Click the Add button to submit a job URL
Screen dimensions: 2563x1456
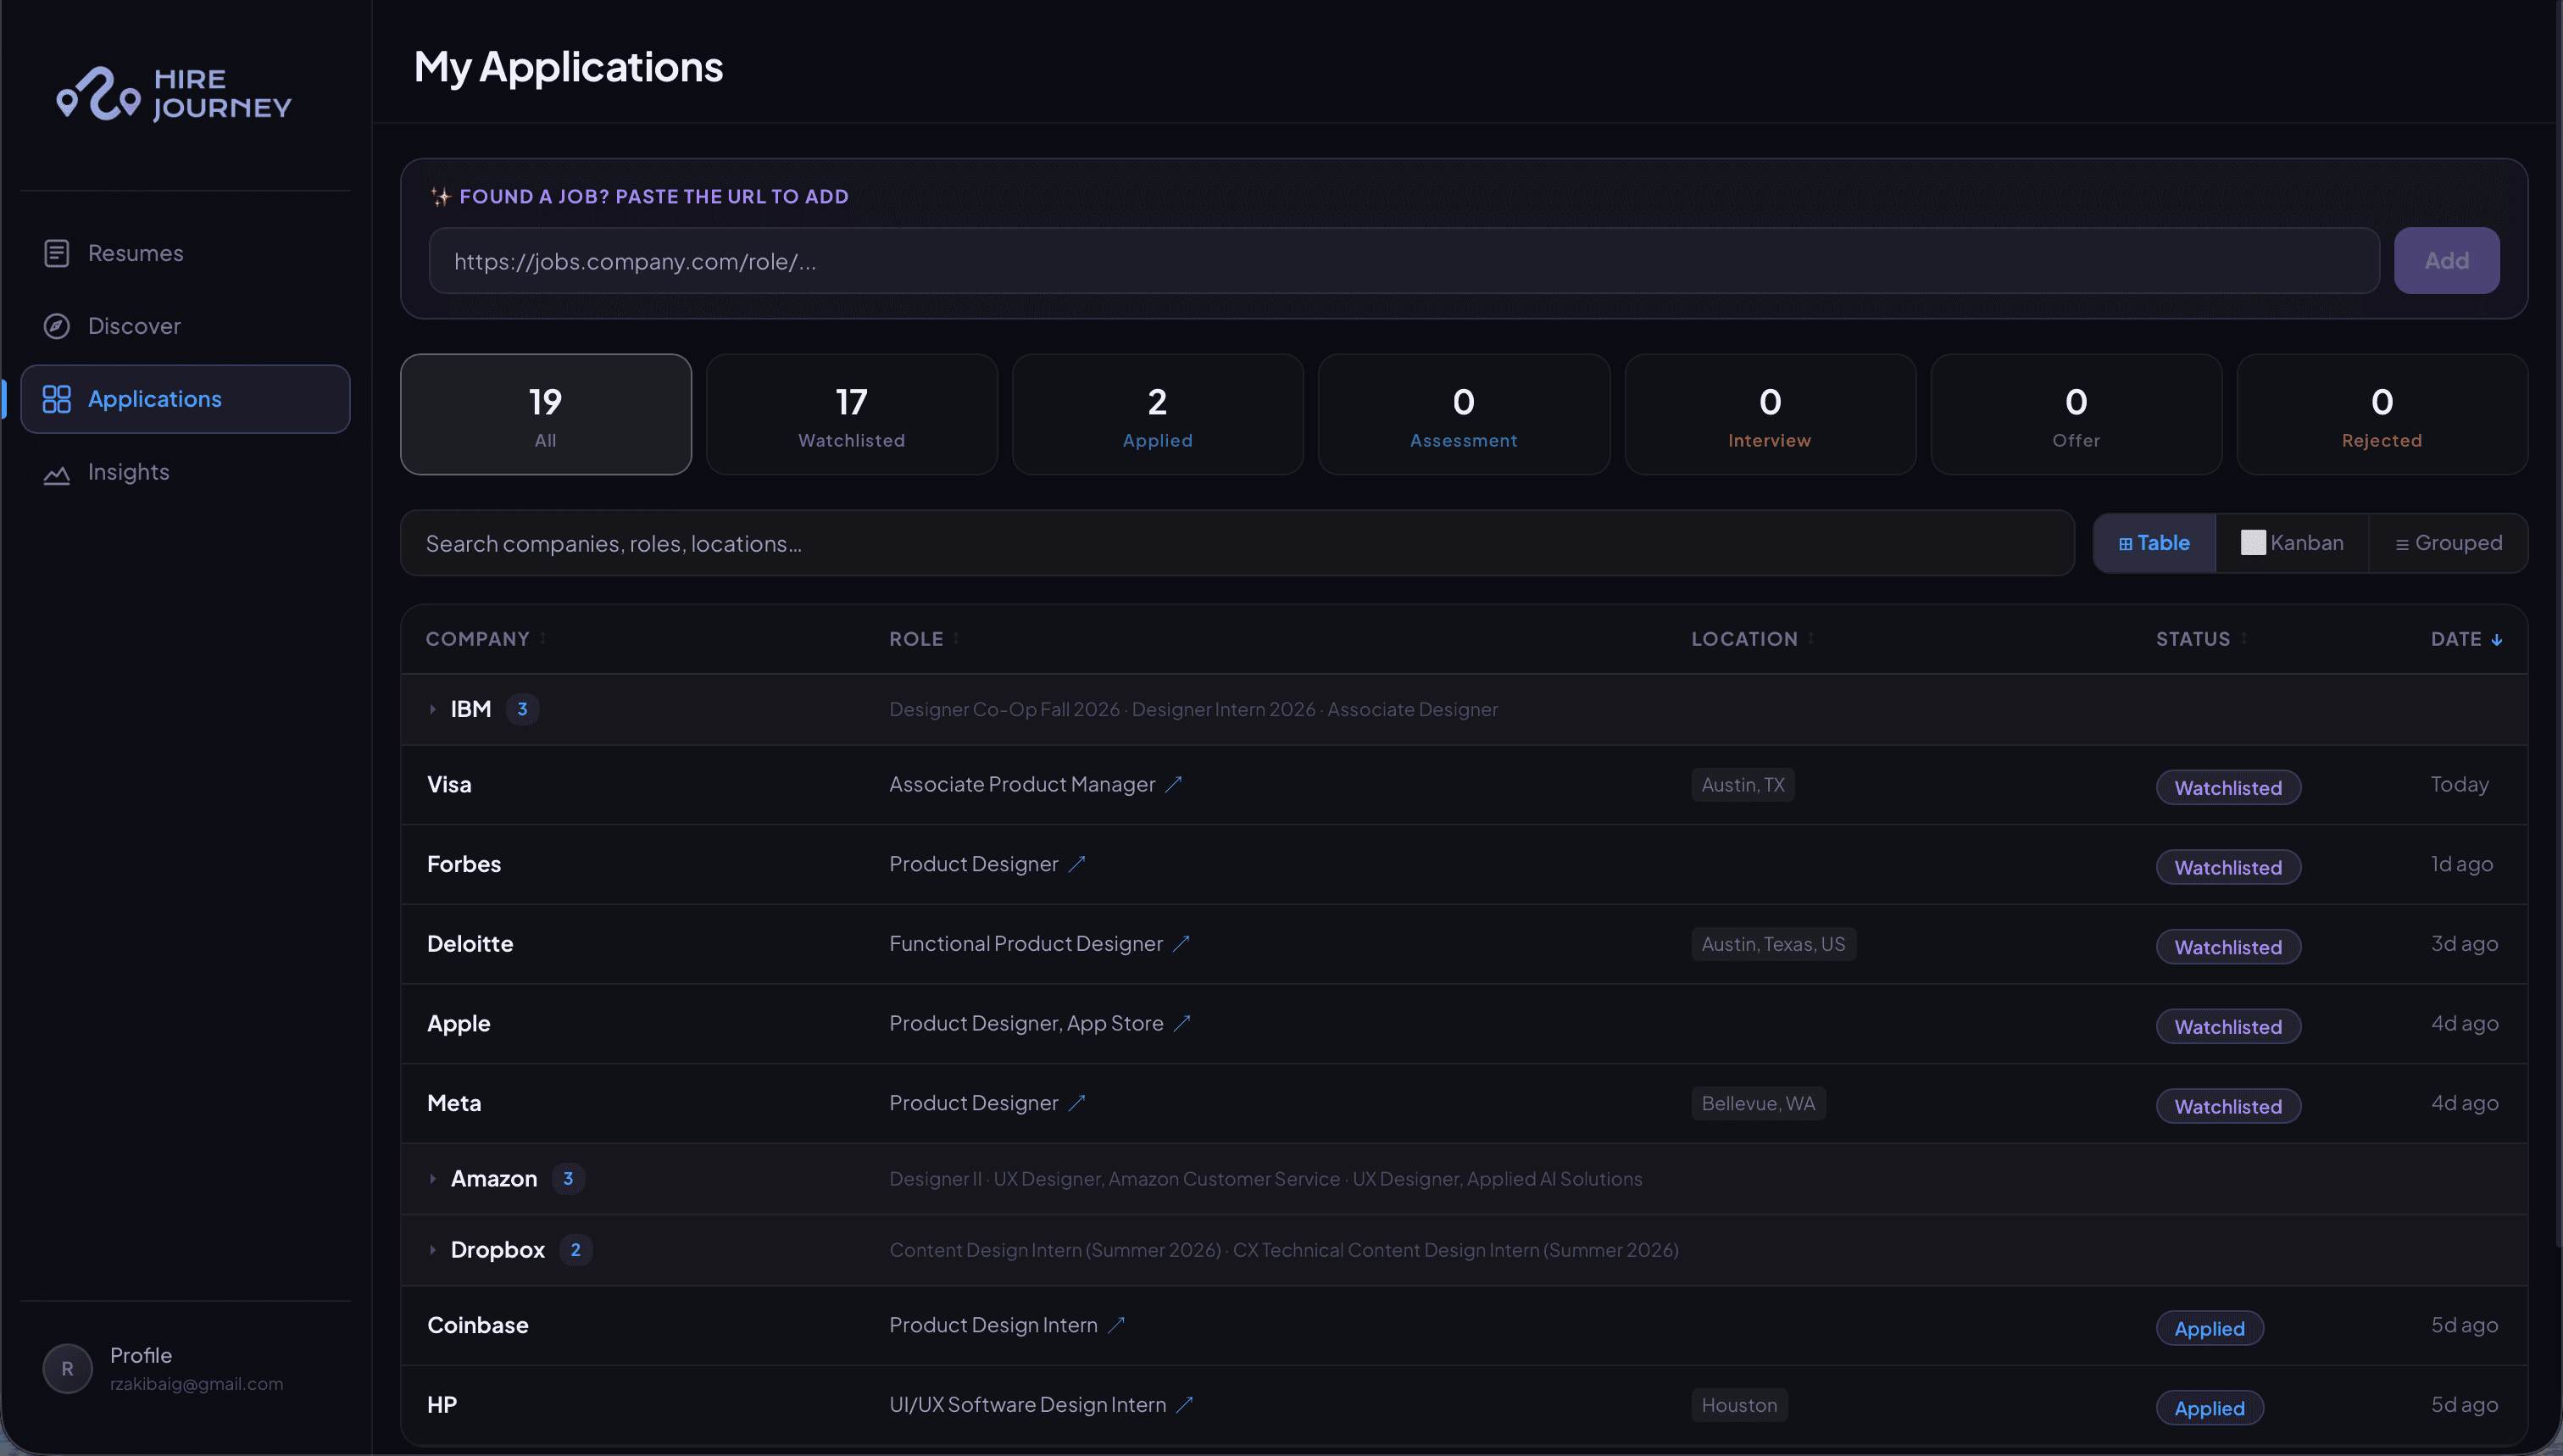point(2446,260)
